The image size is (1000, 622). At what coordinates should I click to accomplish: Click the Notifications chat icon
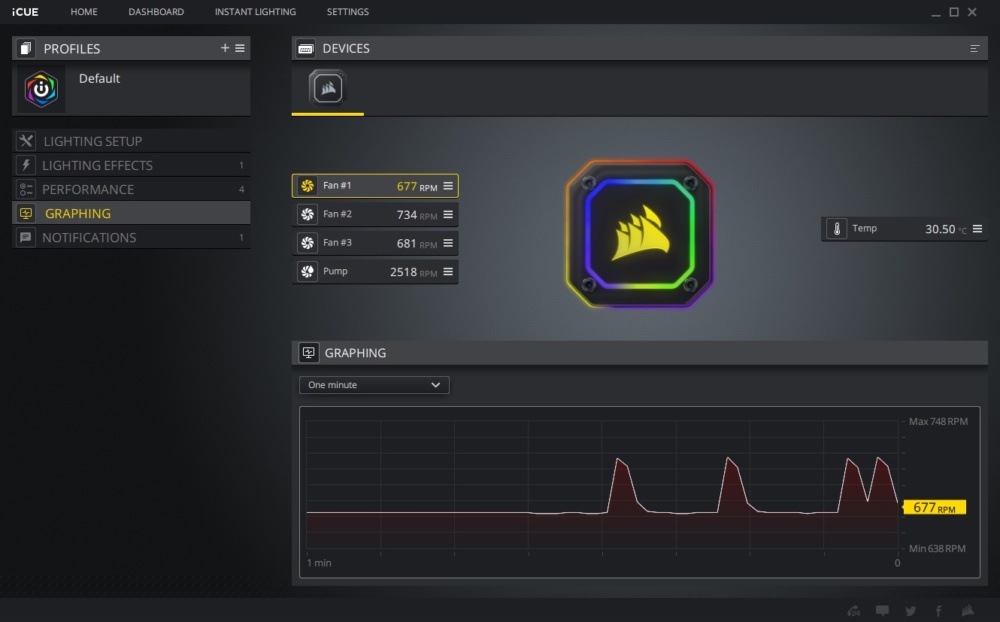pyautogui.click(x=26, y=237)
